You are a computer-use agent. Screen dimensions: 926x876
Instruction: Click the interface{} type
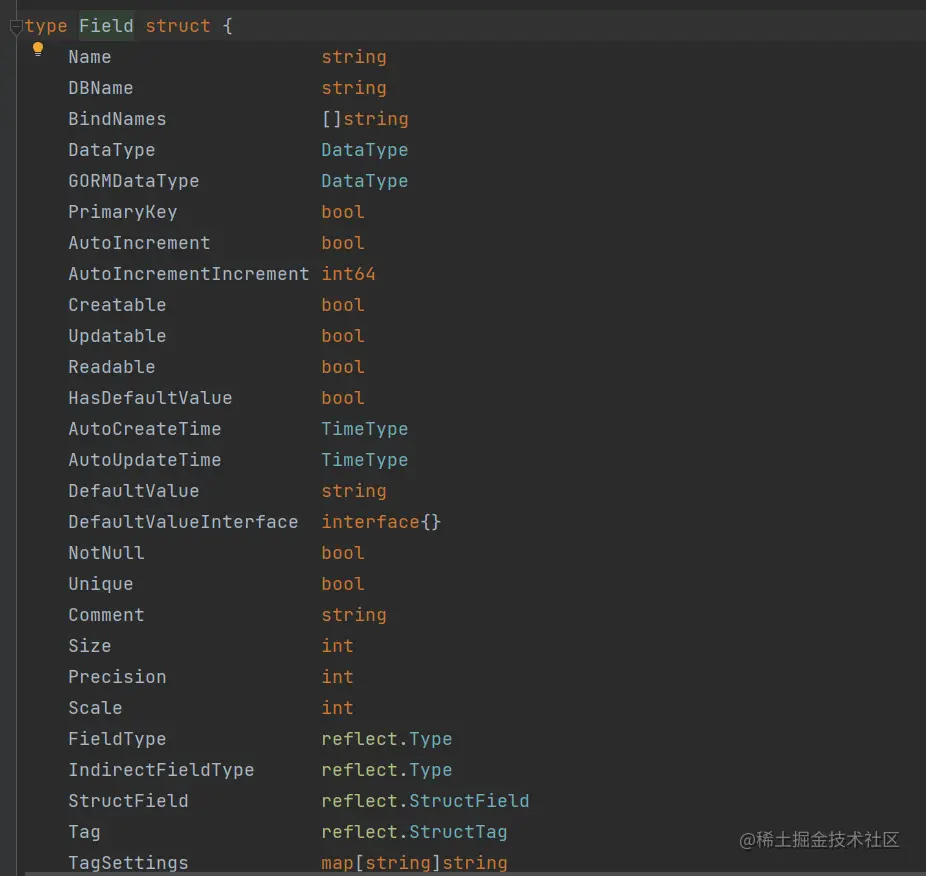tap(382, 522)
